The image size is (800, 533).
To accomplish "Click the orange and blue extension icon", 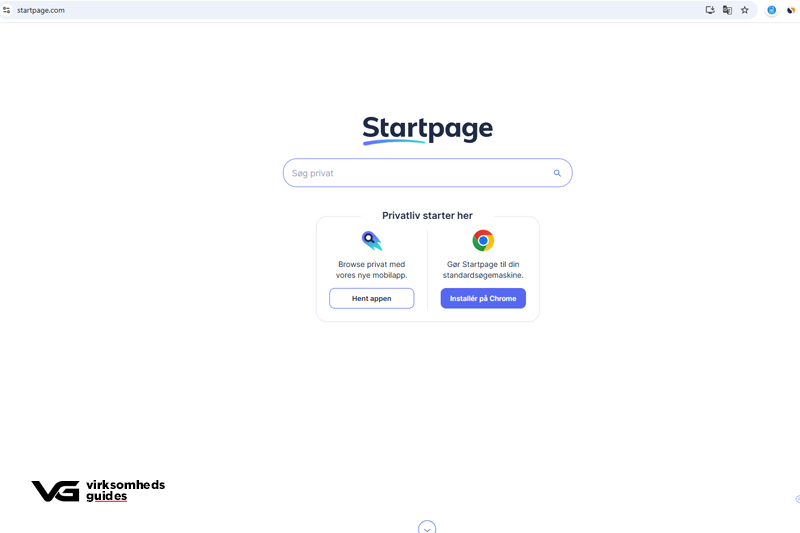I will click(791, 10).
